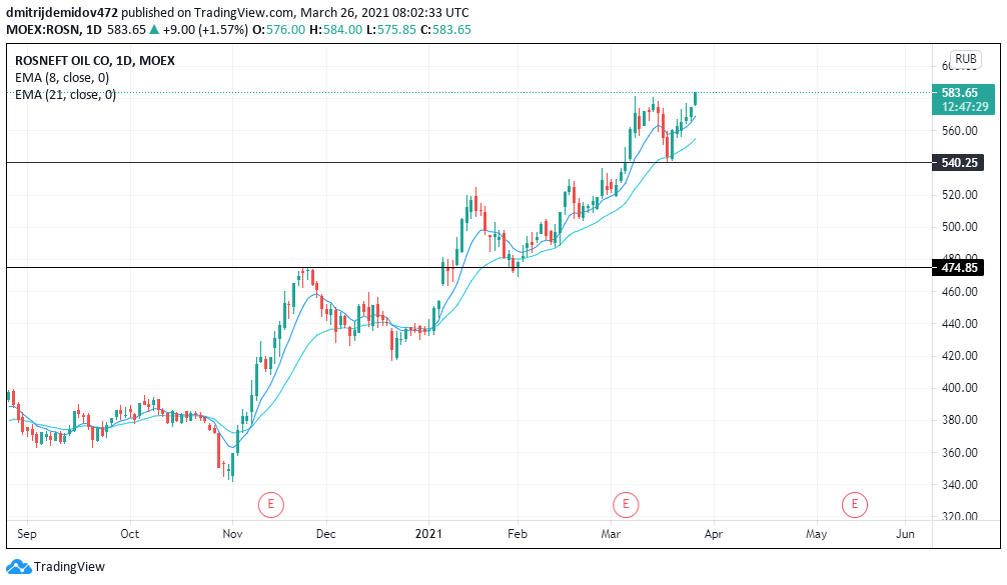Click the 500.00 price axis label
Screen dimensions: 1007x585
[x=959, y=227]
